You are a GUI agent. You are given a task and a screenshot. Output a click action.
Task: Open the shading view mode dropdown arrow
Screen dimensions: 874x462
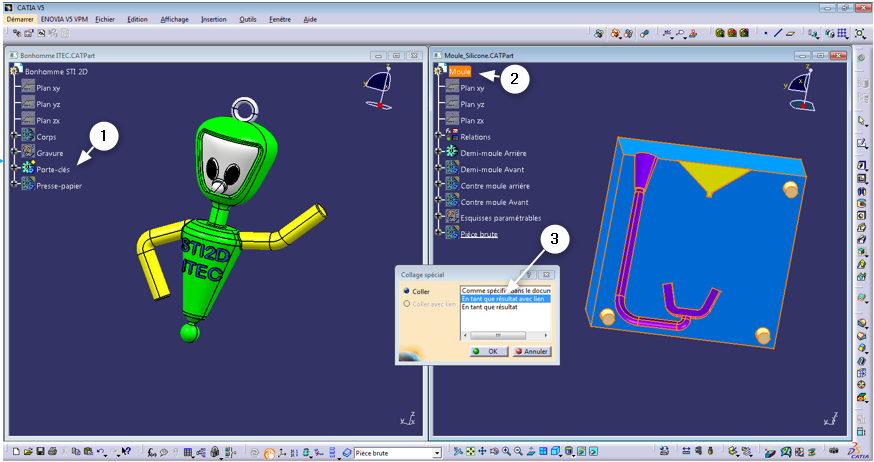click(x=574, y=456)
